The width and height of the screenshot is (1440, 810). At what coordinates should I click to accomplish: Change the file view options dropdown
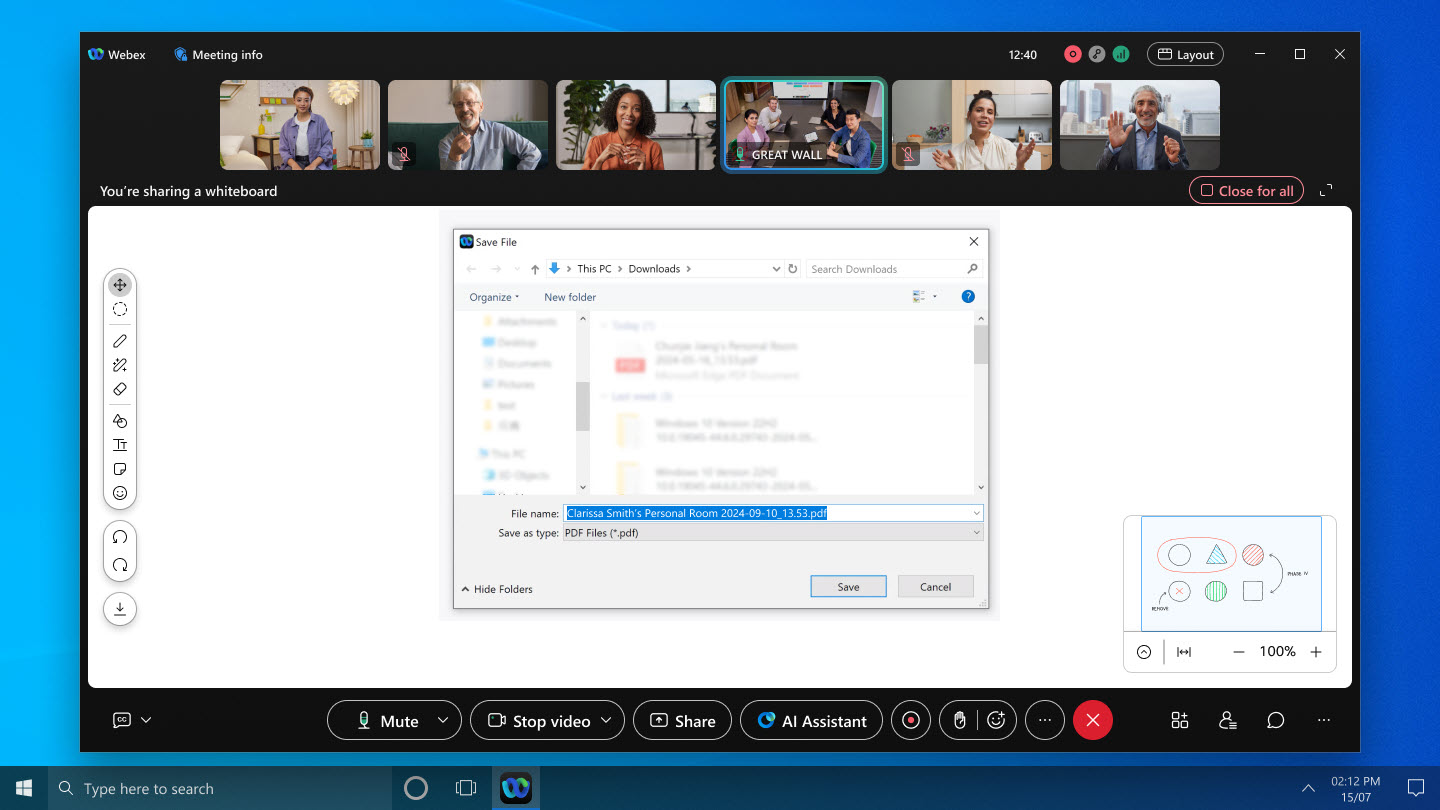pyautogui.click(x=935, y=297)
